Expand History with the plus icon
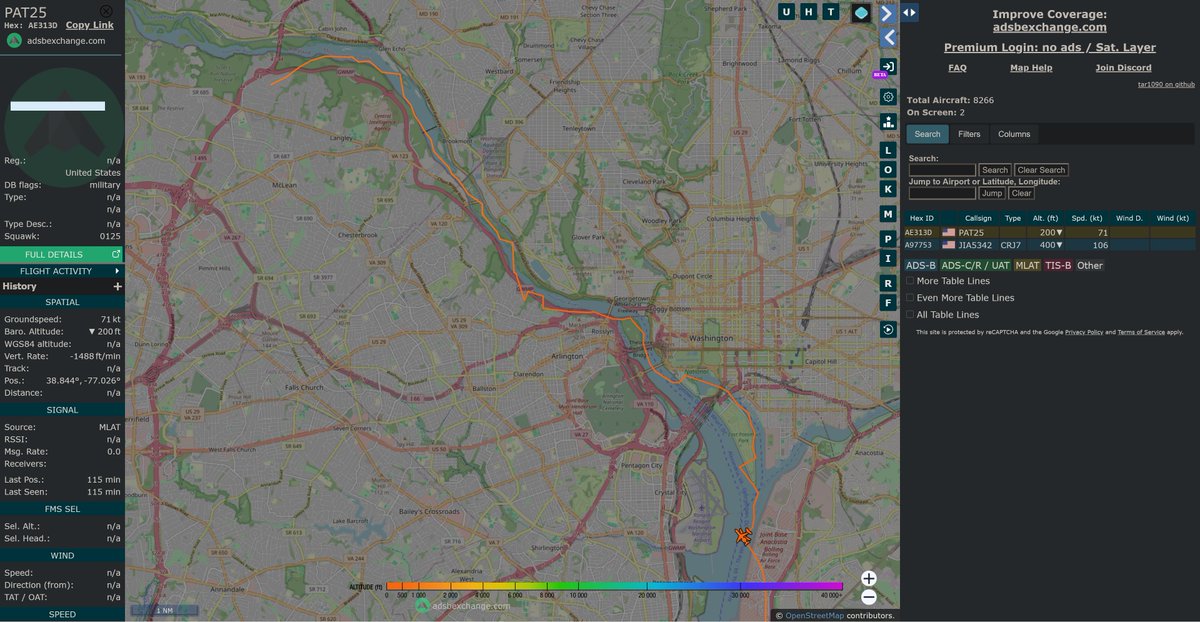 tap(117, 287)
